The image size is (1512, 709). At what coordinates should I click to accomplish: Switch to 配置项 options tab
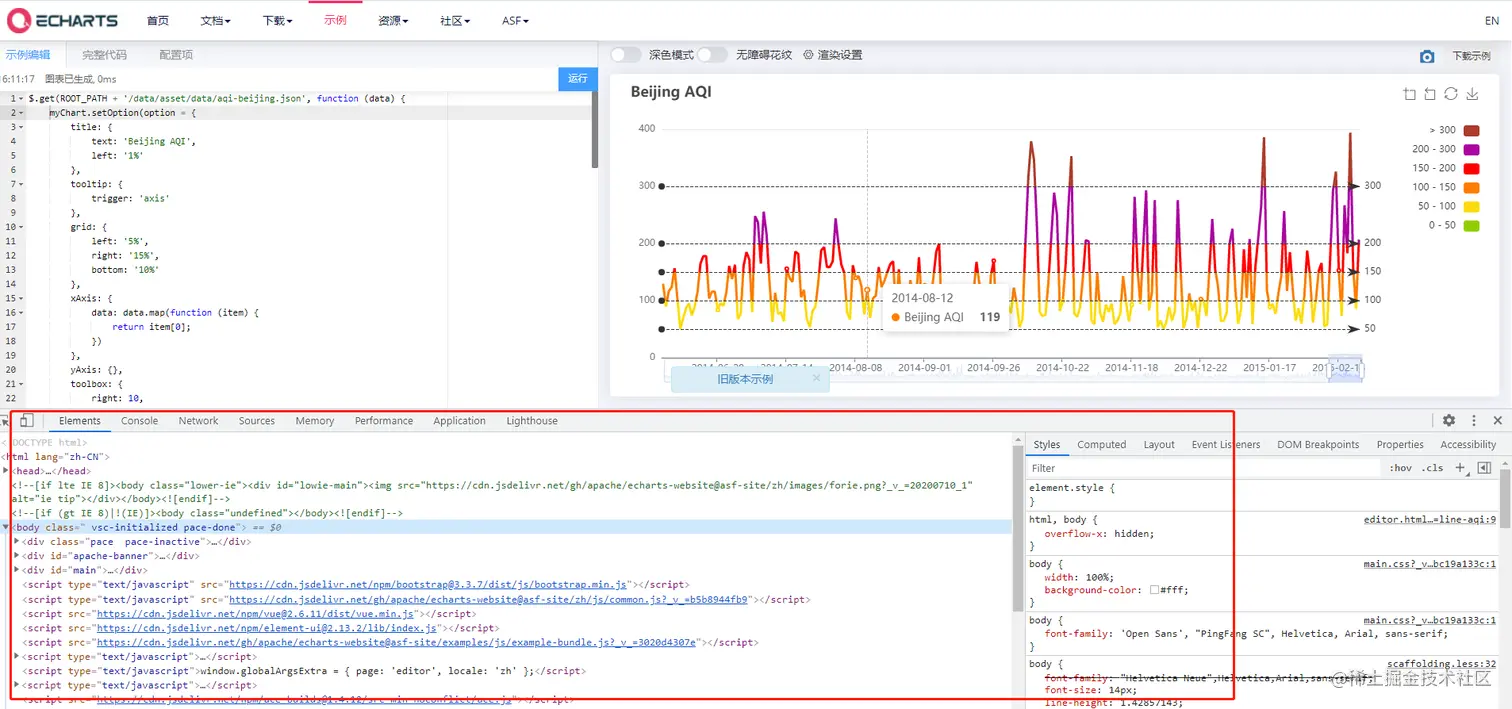coord(176,55)
